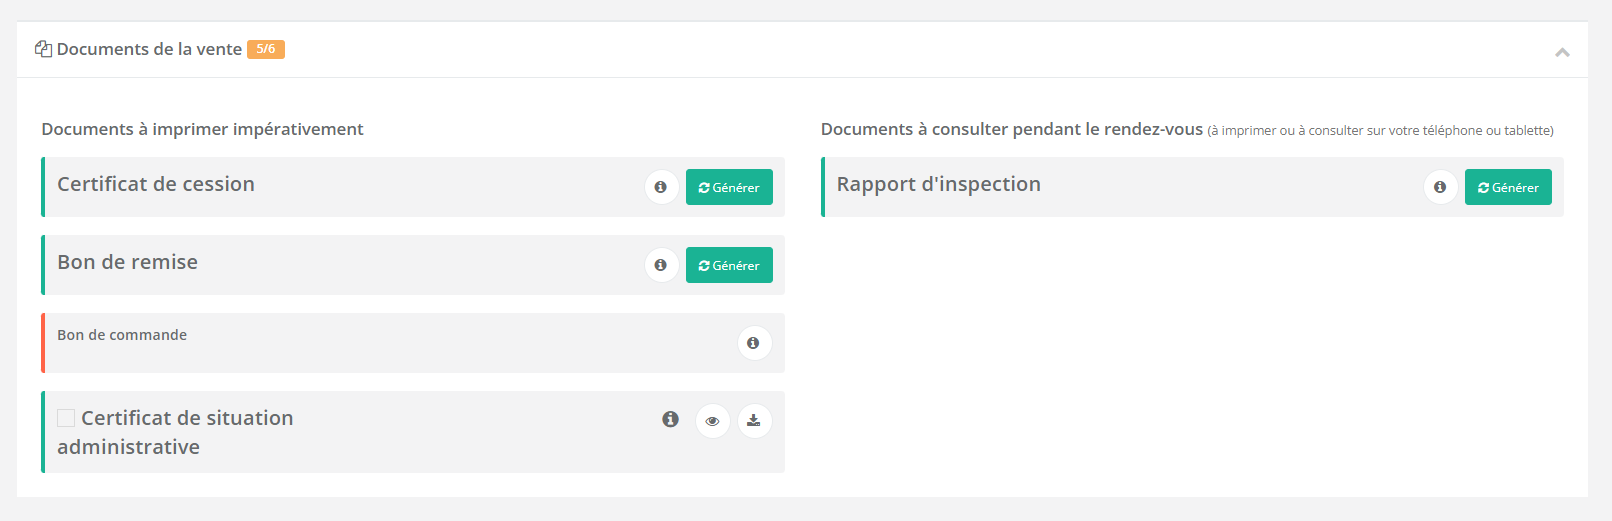Show info for Certificat de cession
The width and height of the screenshot is (1612, 521).
click(661, 187)
